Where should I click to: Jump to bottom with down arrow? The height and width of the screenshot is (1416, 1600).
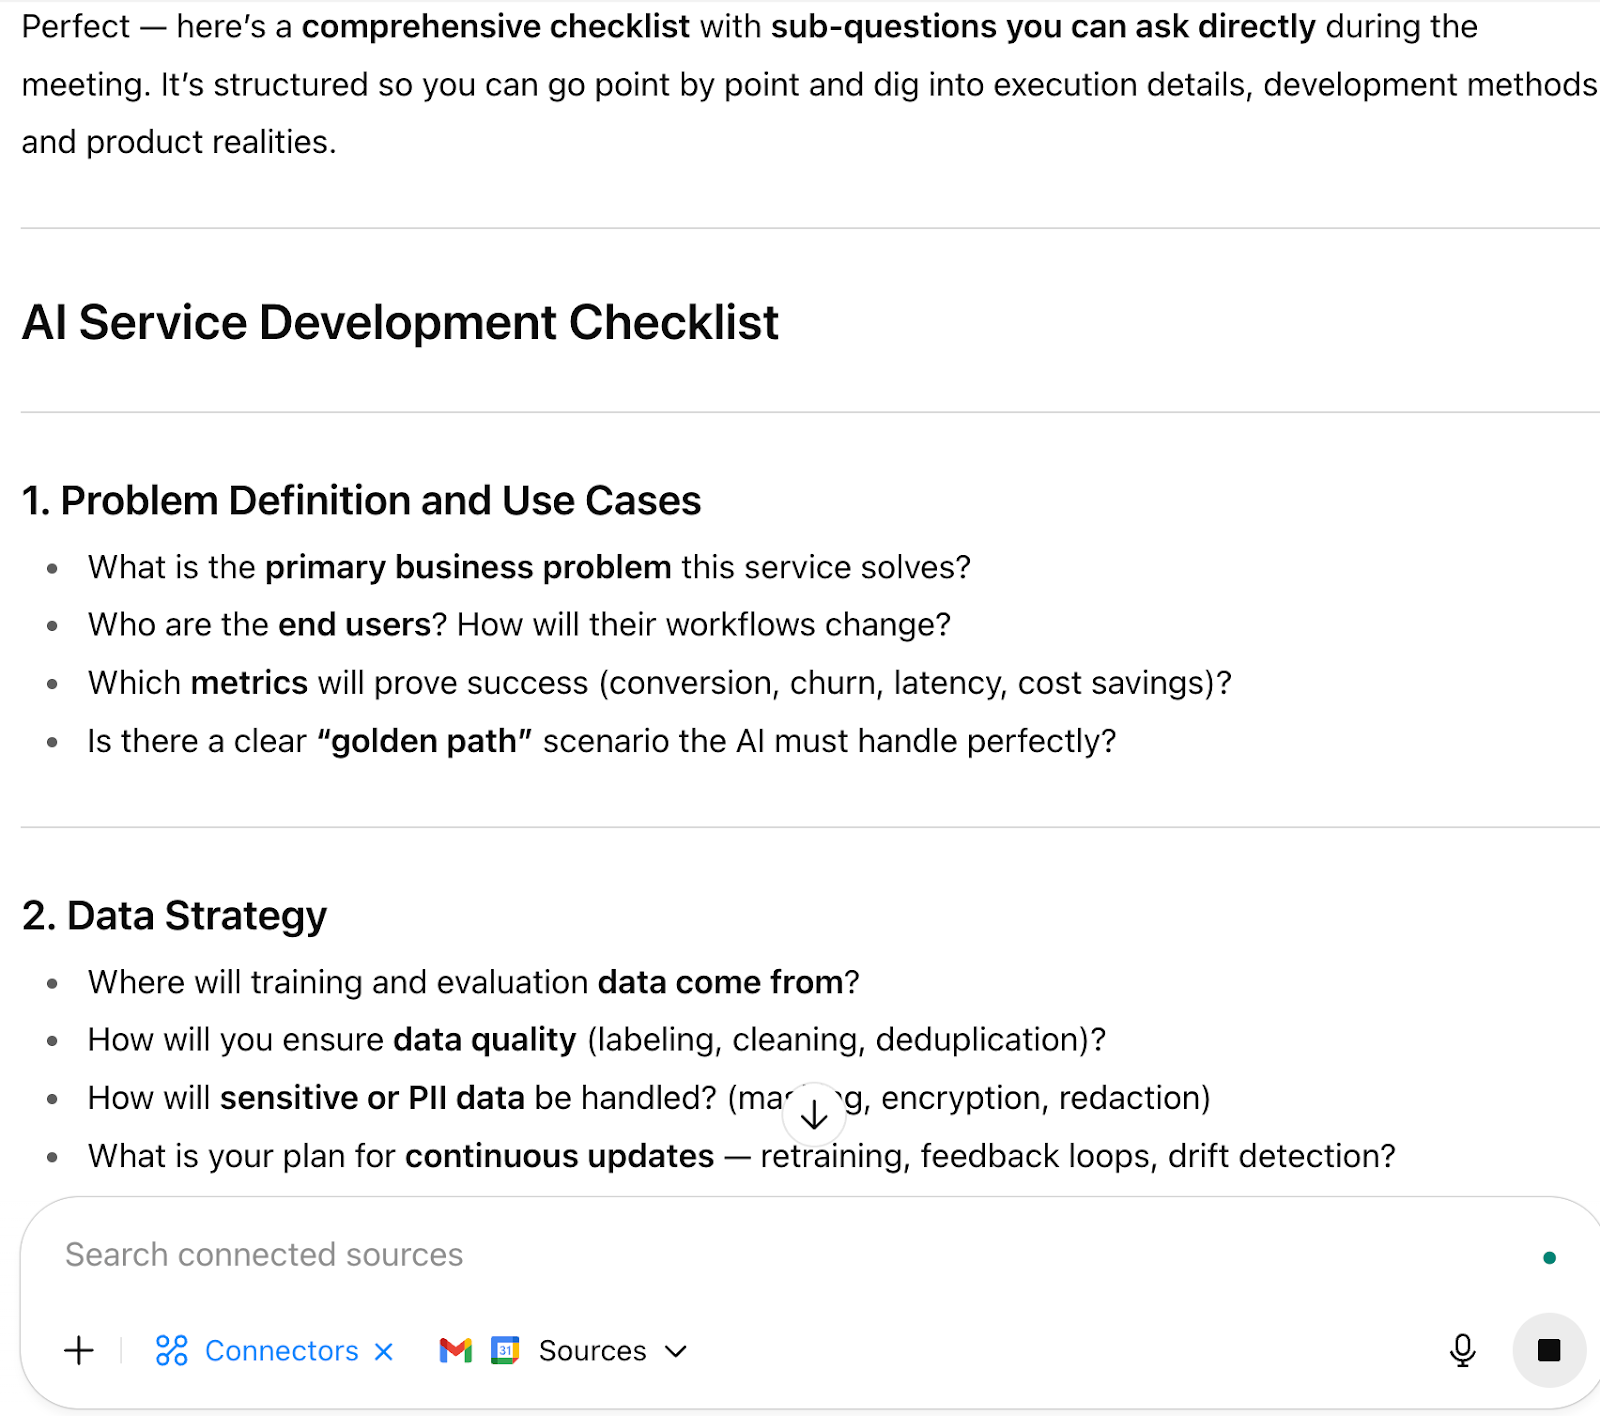pyautogui.click(x=814, y=1115)
